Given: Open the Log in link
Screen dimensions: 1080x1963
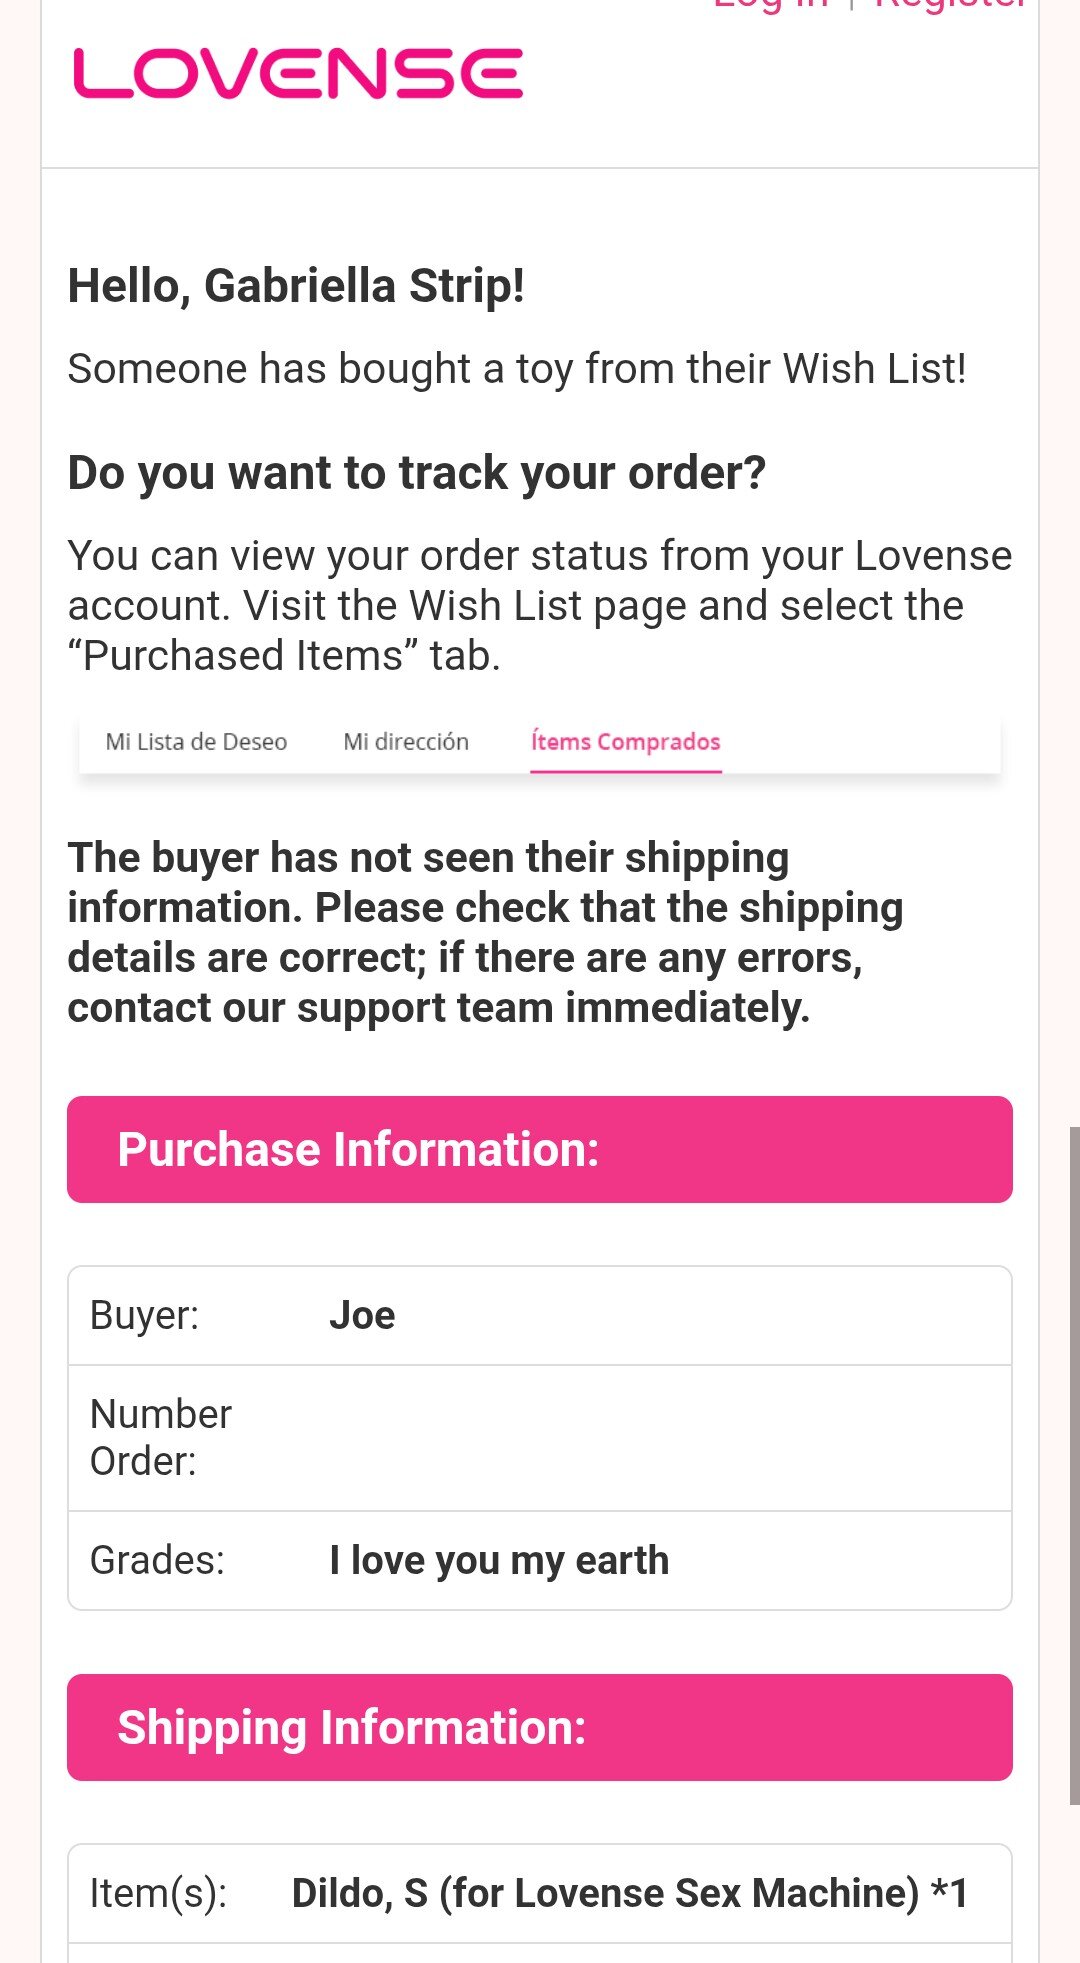Looking at the screenshot, I should 771,5.
